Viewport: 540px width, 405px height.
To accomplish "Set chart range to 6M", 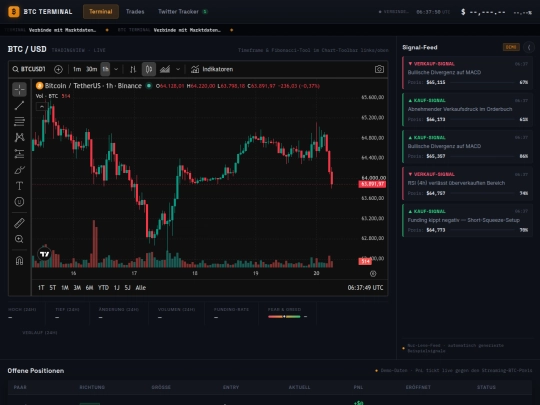I will [90, 288].
